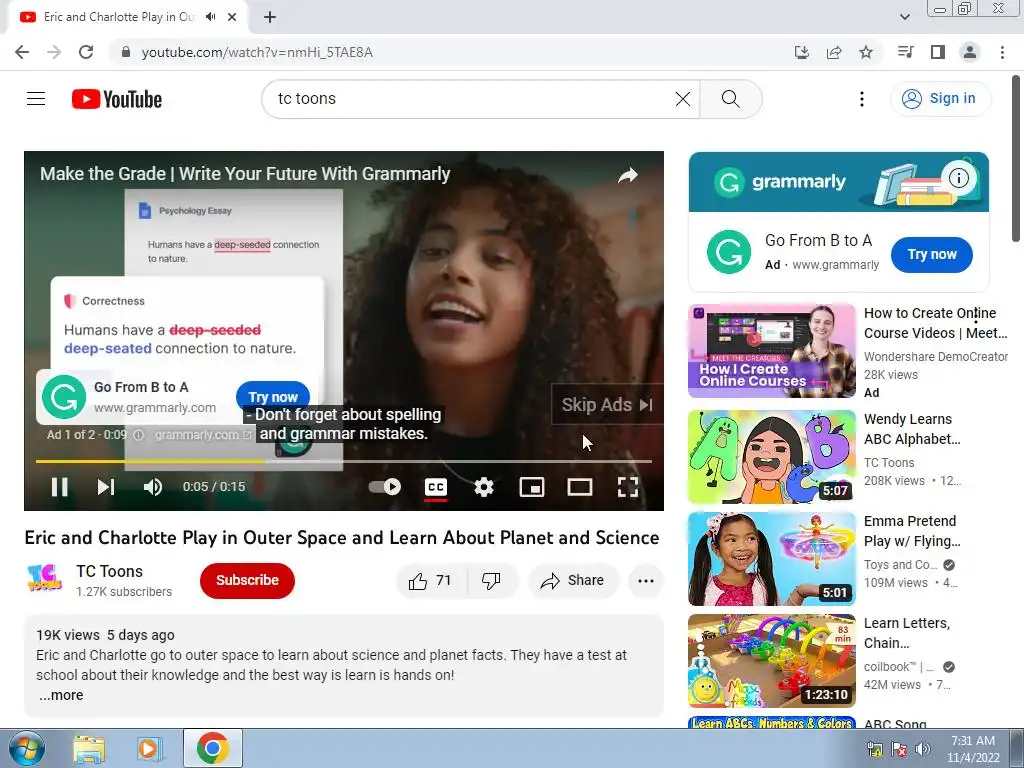Click the share arrow on video overlay

coord(628,175)
